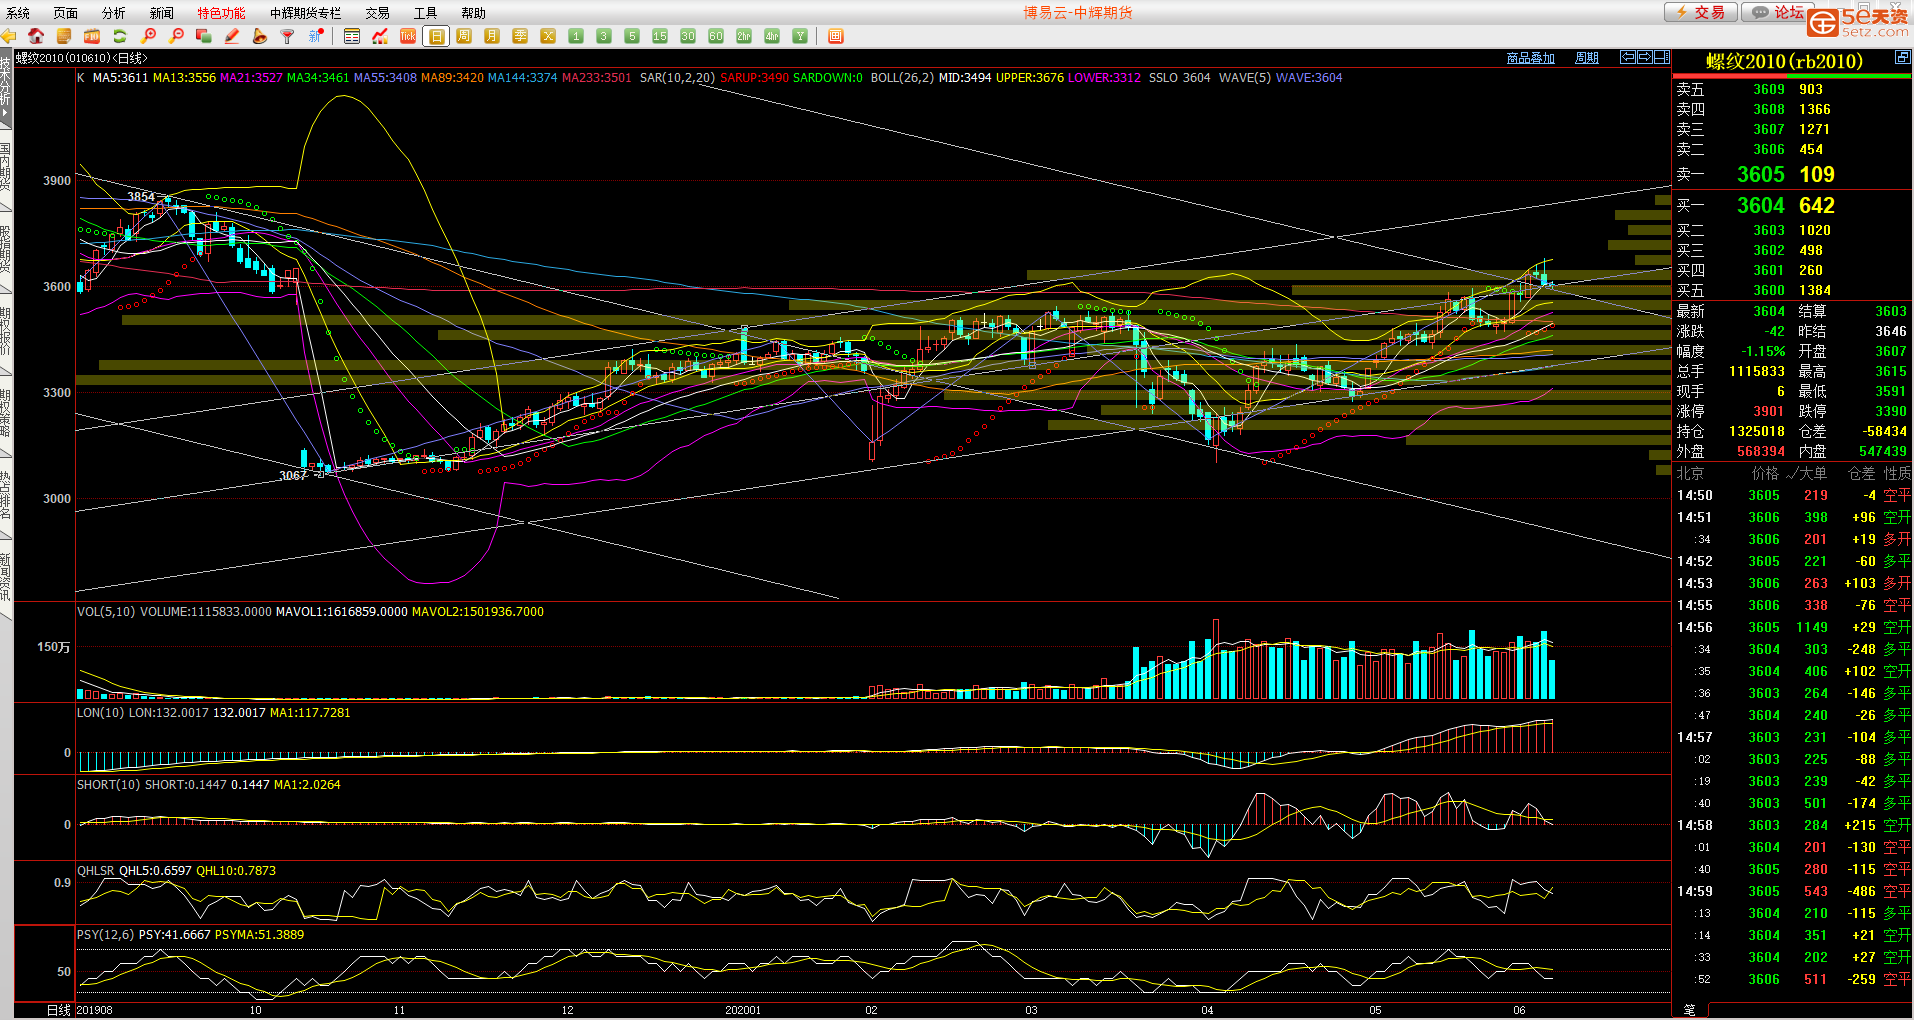1914x1020 pixels.
Task: Select the 15-minute period icon
Action: coord(660,36)
